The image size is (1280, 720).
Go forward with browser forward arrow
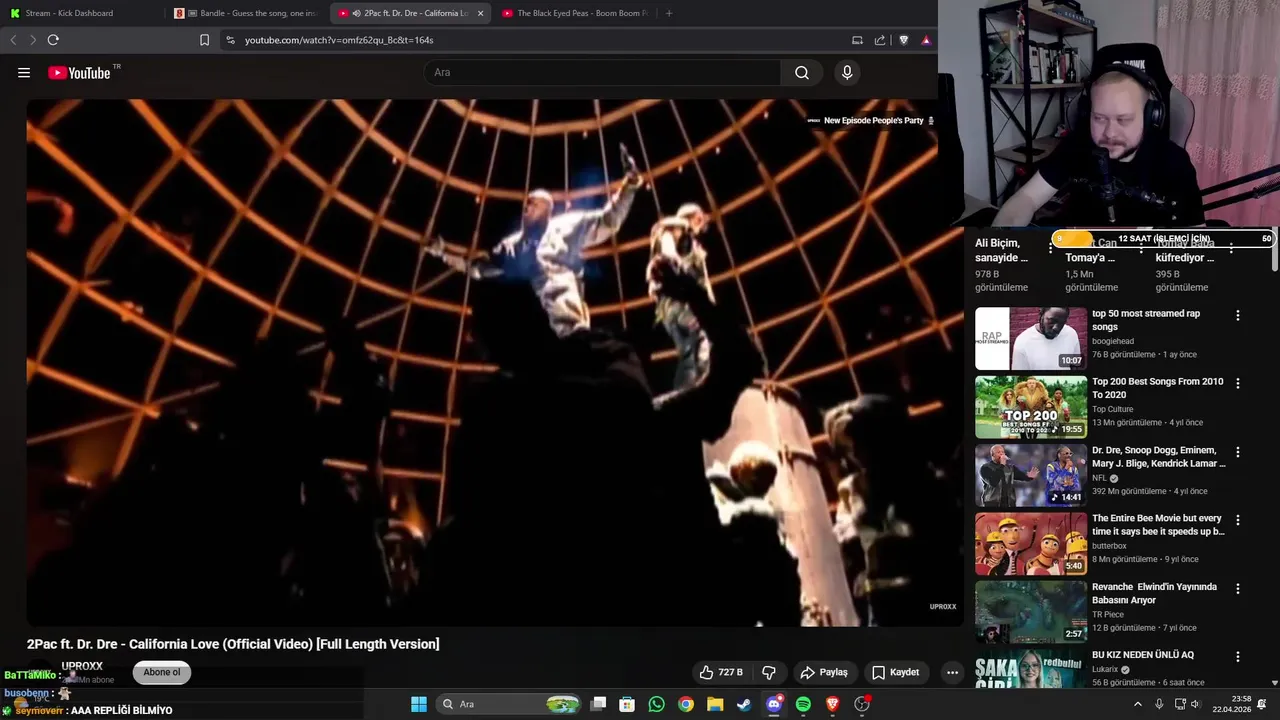pos(32,40)
